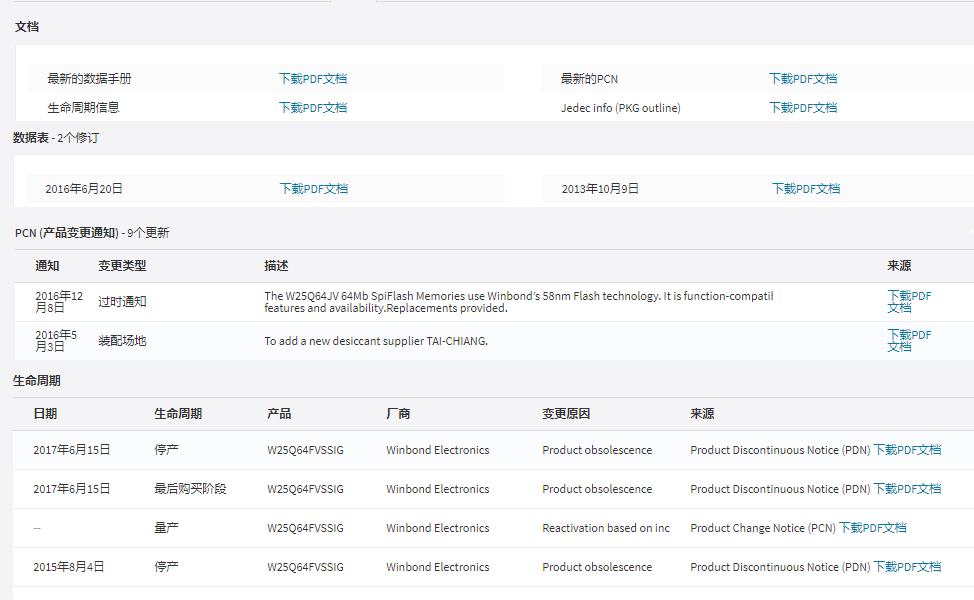Click the 描述 column header

276,266
